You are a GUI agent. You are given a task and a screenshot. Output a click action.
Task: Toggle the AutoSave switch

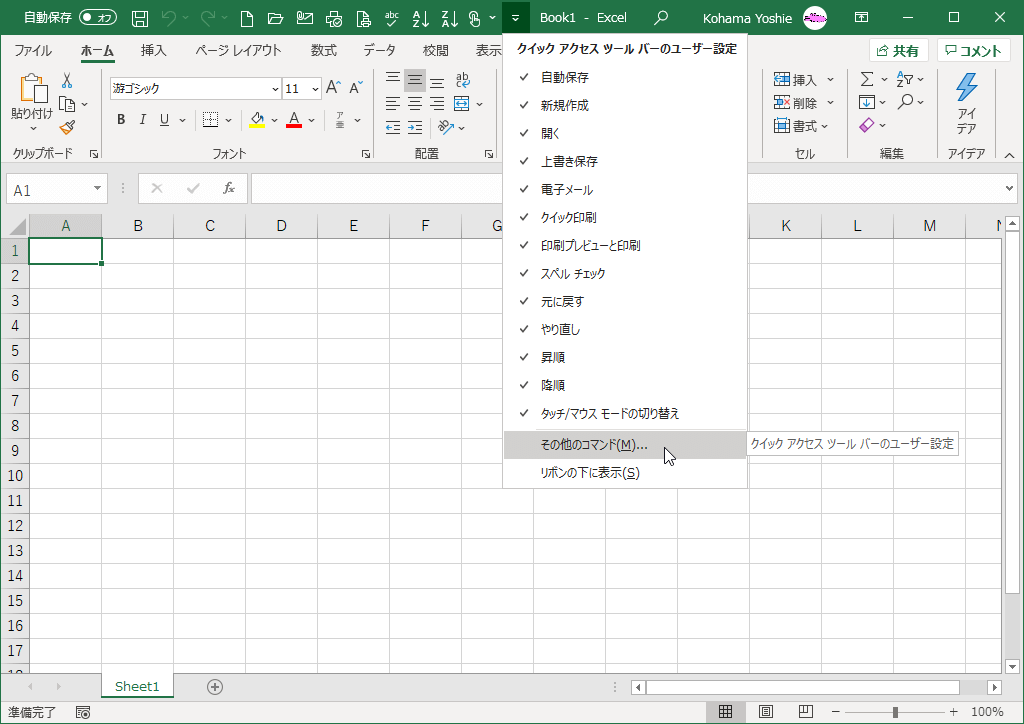(x=98, y=18)
